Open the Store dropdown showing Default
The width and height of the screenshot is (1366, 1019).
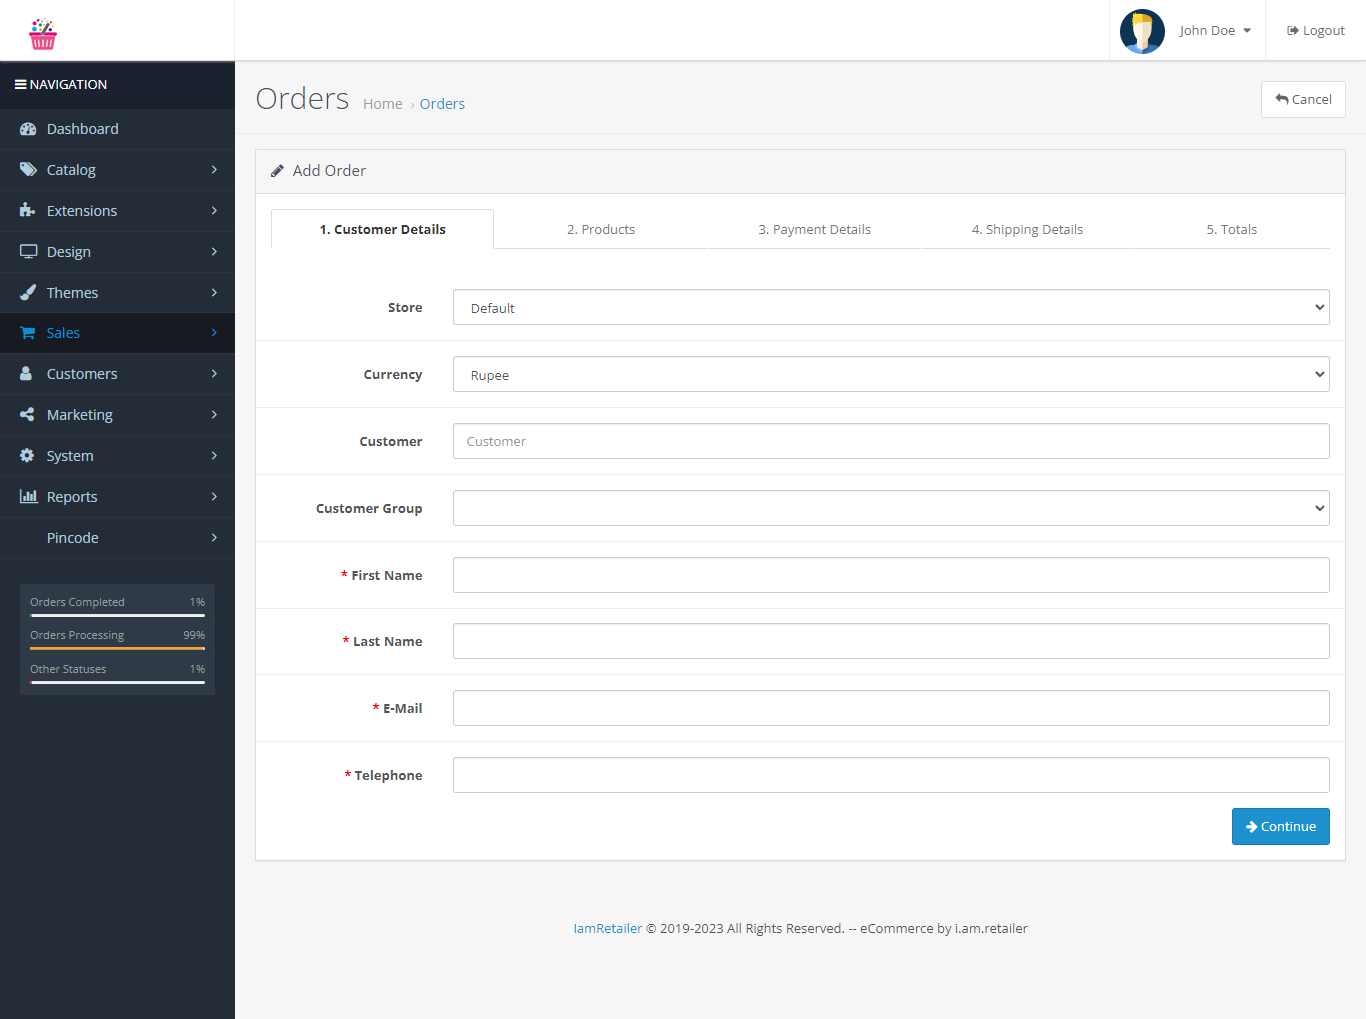coord(891,308)
